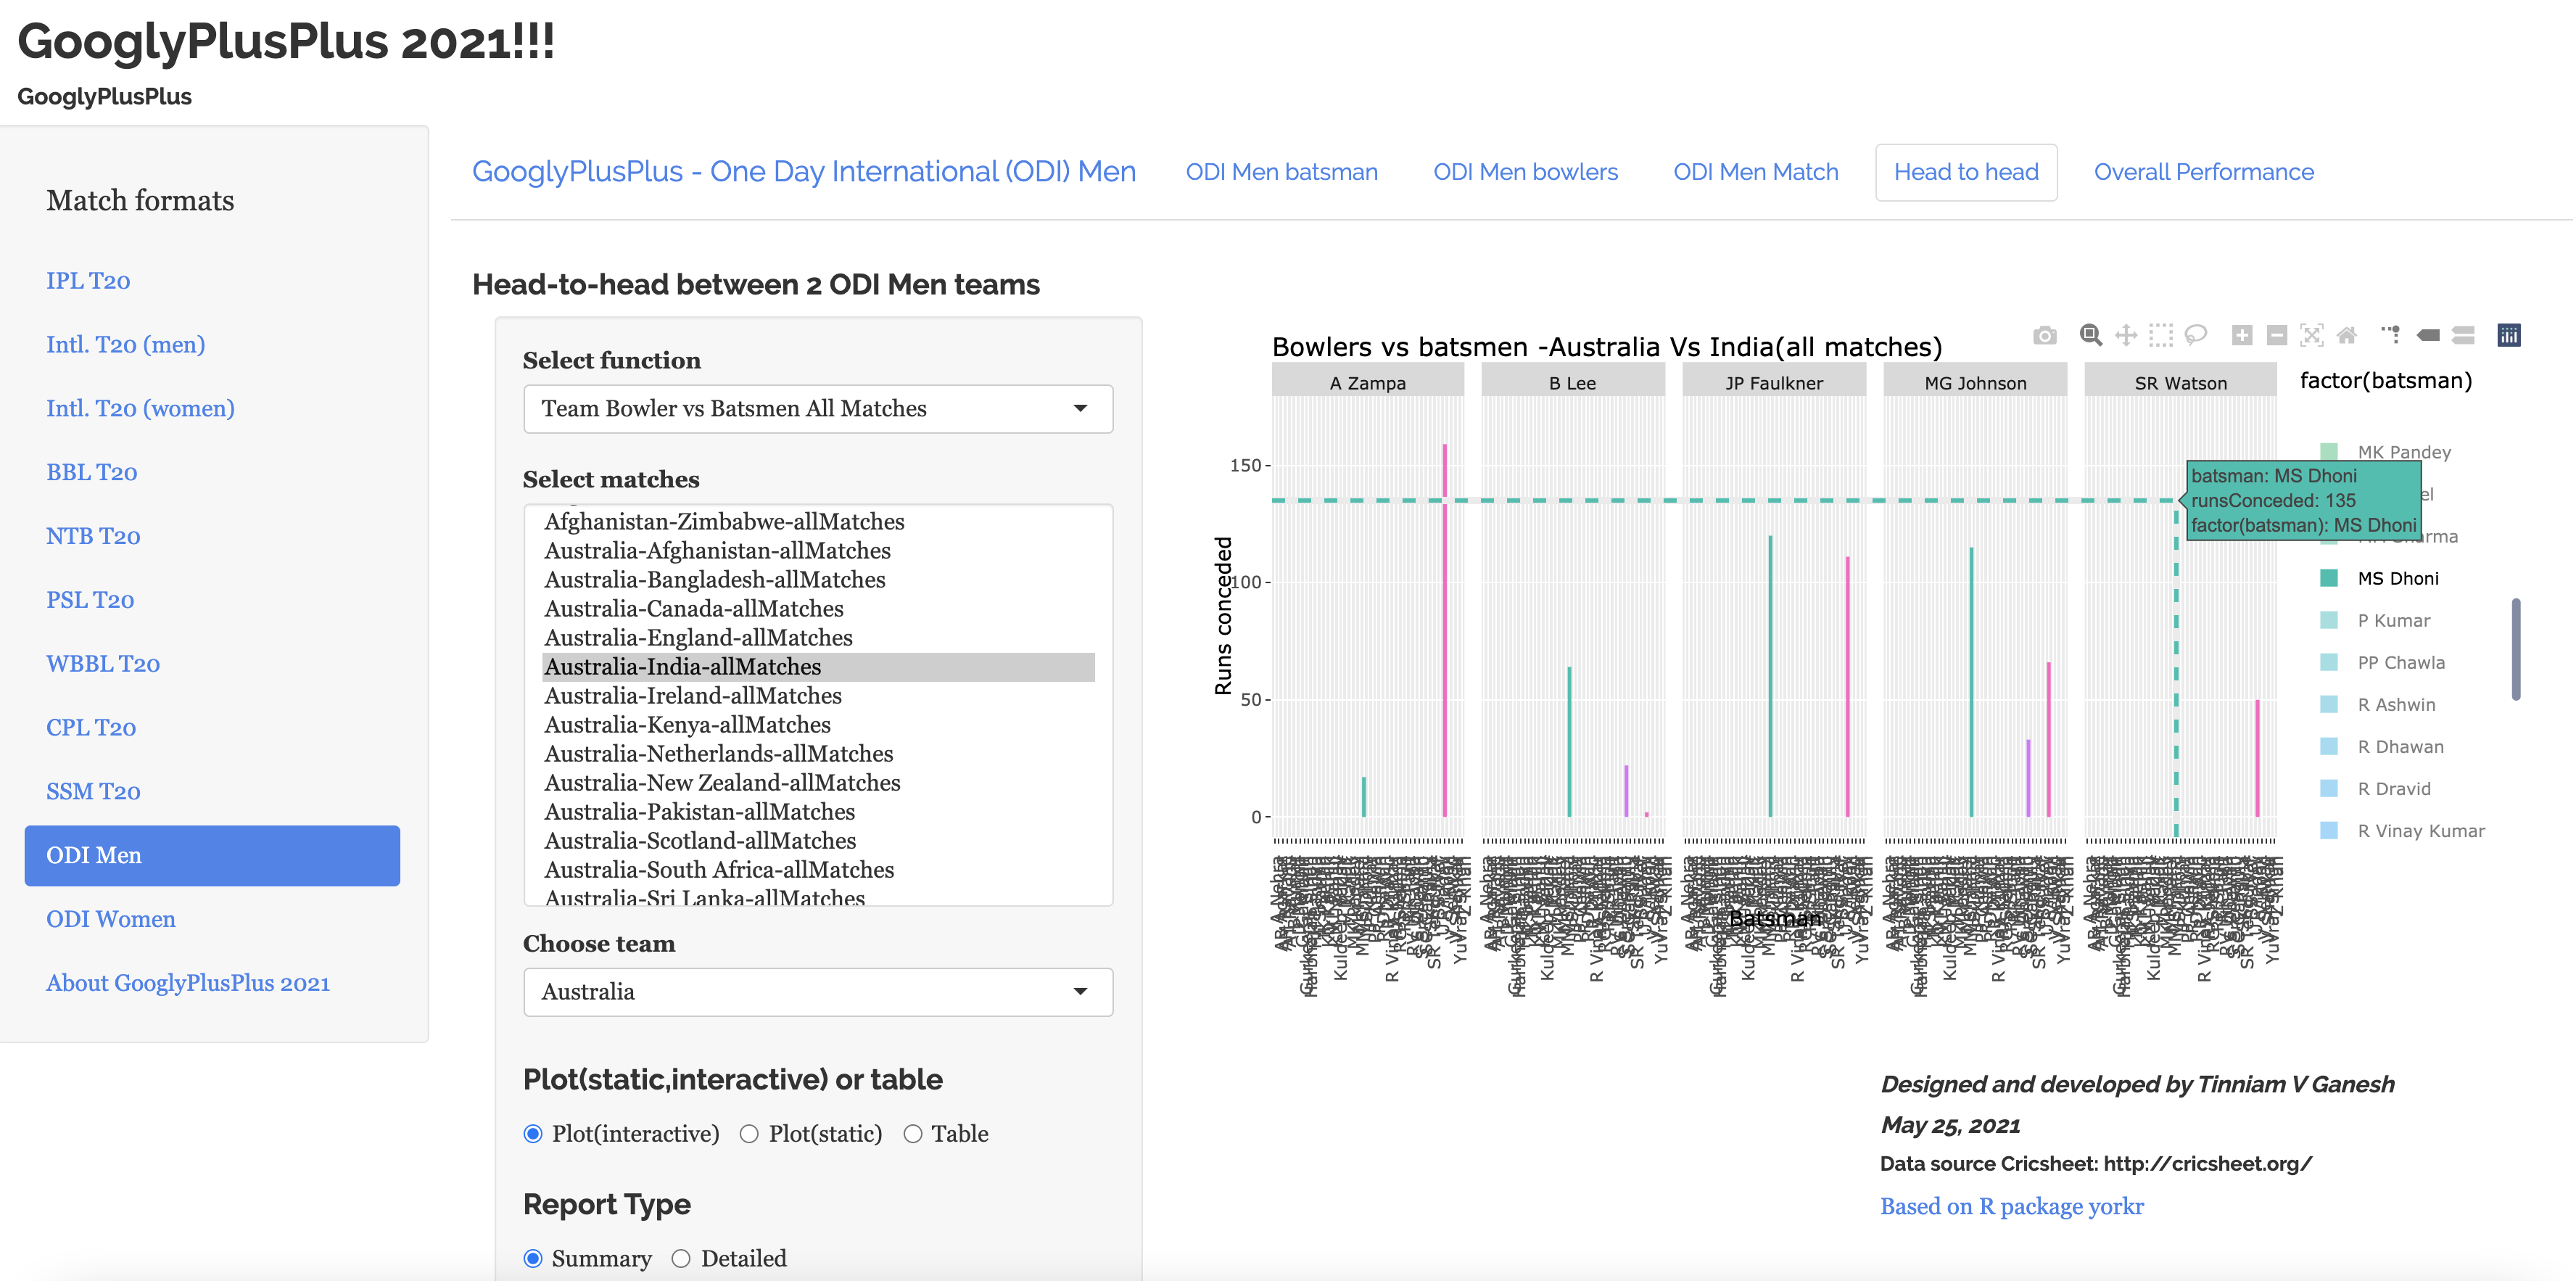The image size is (2576, 1281).
Task: Select Australia-England-allMatches in the list
Action: coord(698,638)
